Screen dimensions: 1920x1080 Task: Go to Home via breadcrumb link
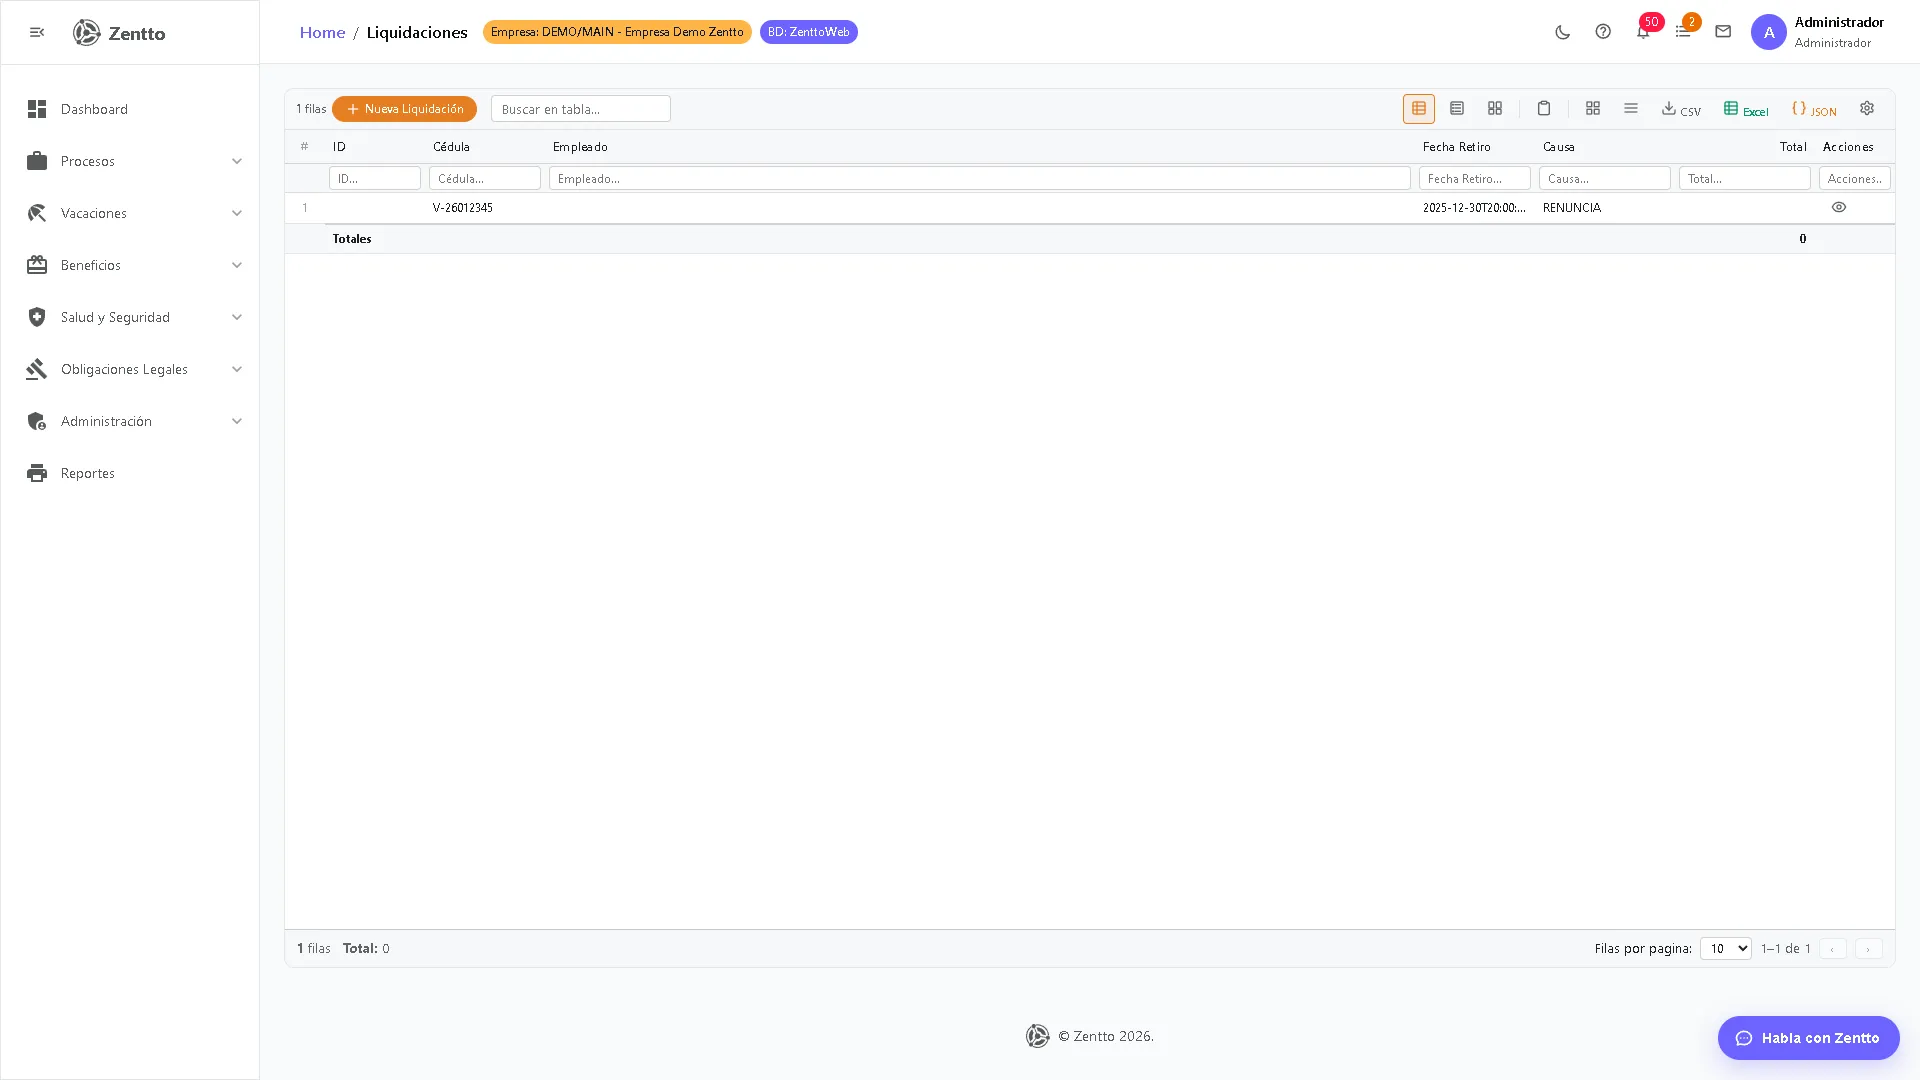pyautogui.click(x=322, y=32)
